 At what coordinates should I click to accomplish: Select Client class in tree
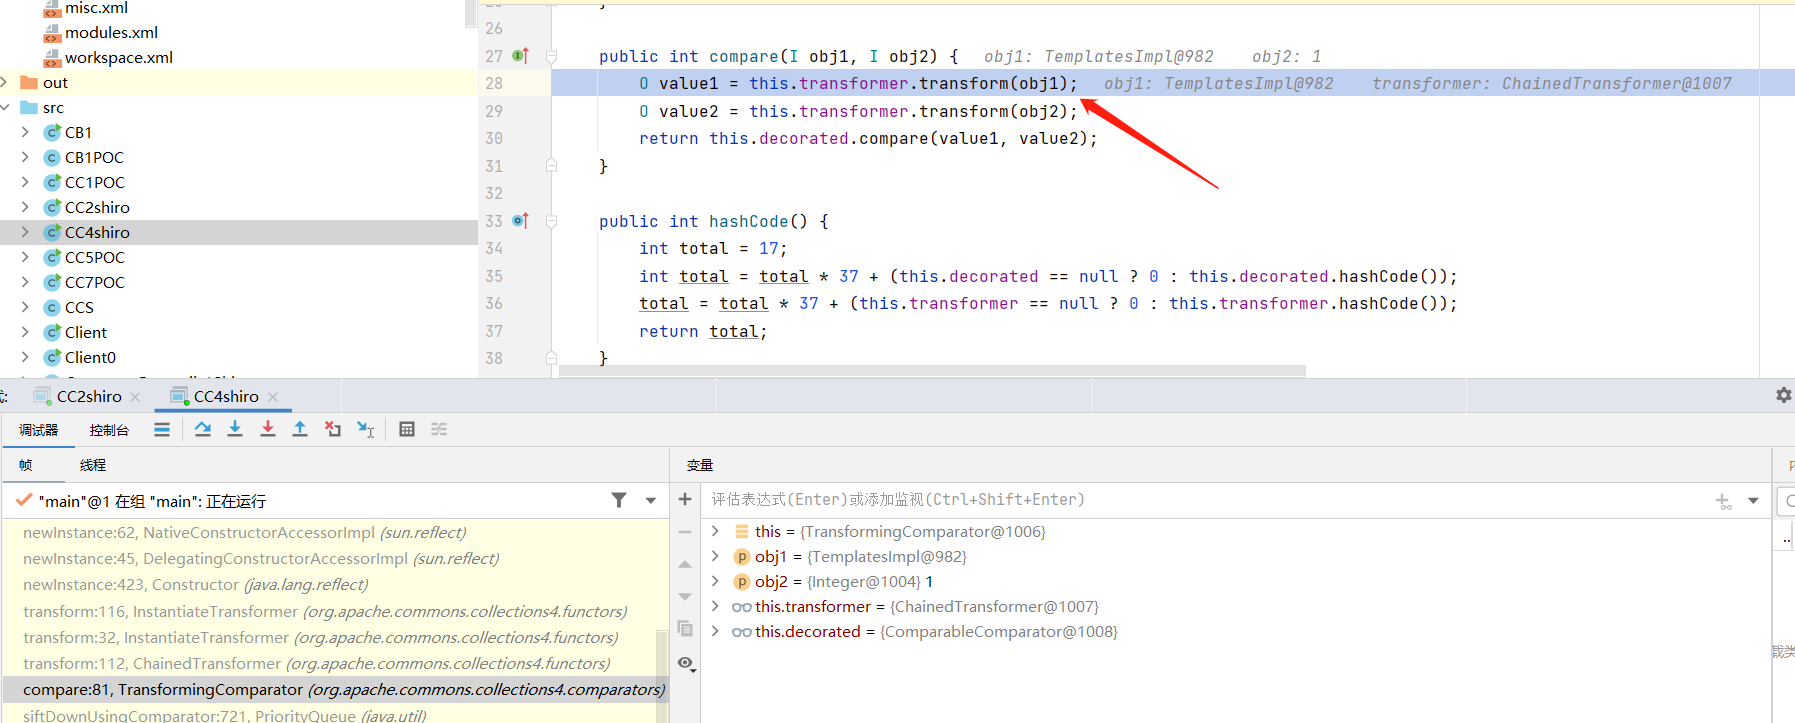pos(86,332)
